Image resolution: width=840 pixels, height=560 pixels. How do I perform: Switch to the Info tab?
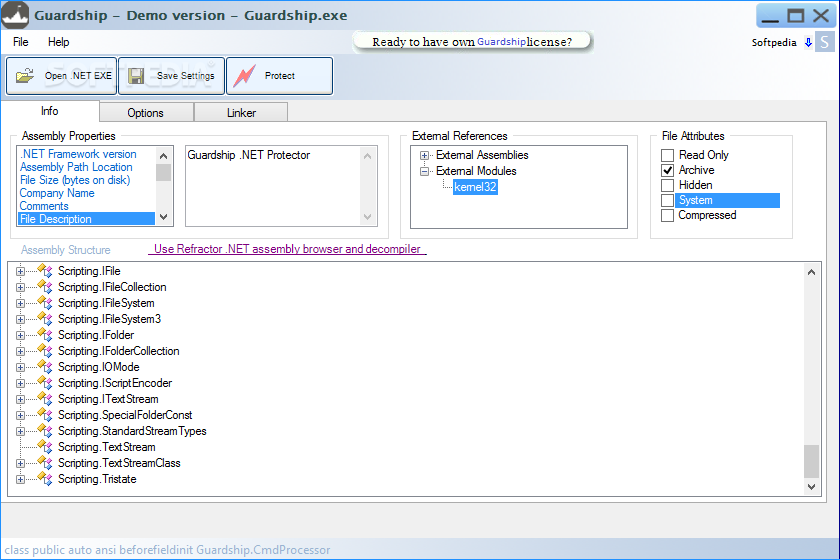[x=50, y=111]
